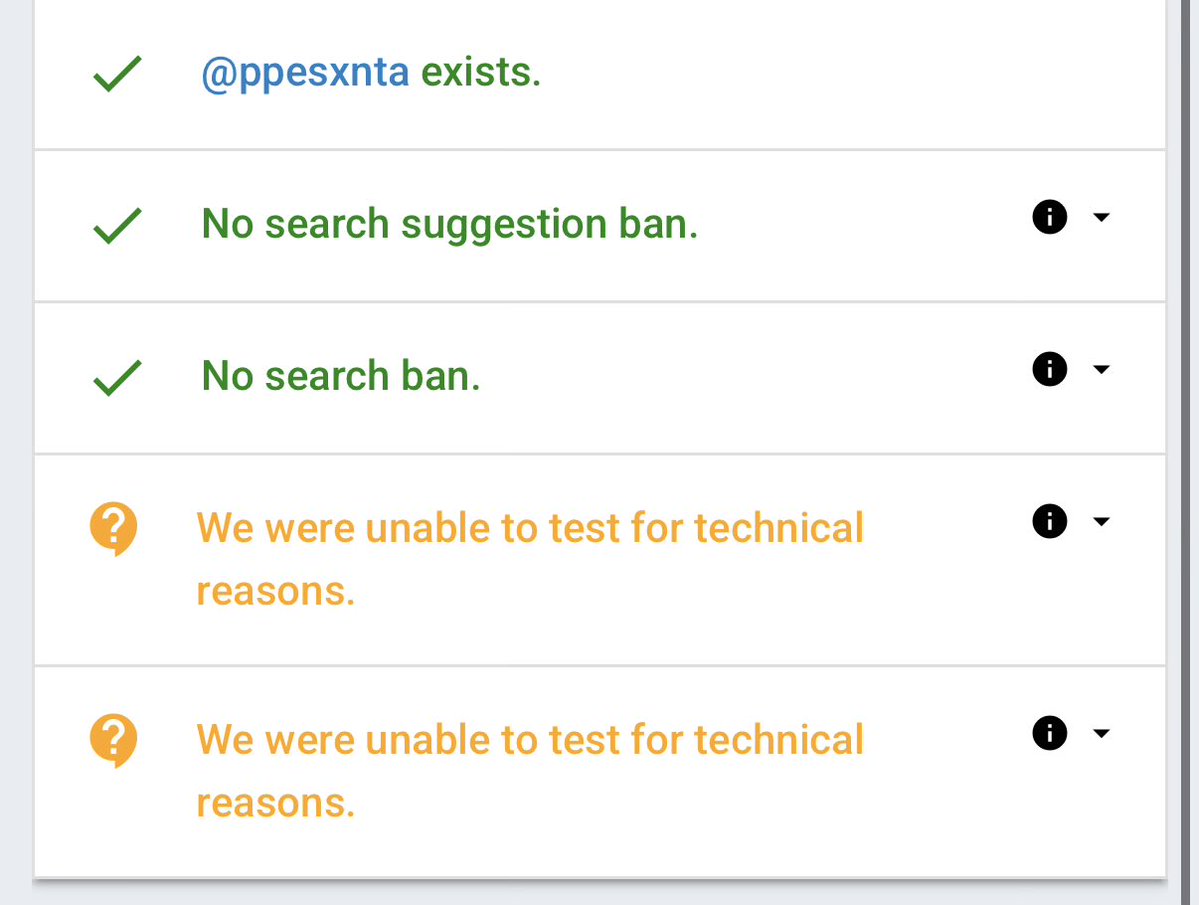The height and width of the screenshot is (905, 1199).
Task: Show info for the No search ban test
Action: (1049, 369)
